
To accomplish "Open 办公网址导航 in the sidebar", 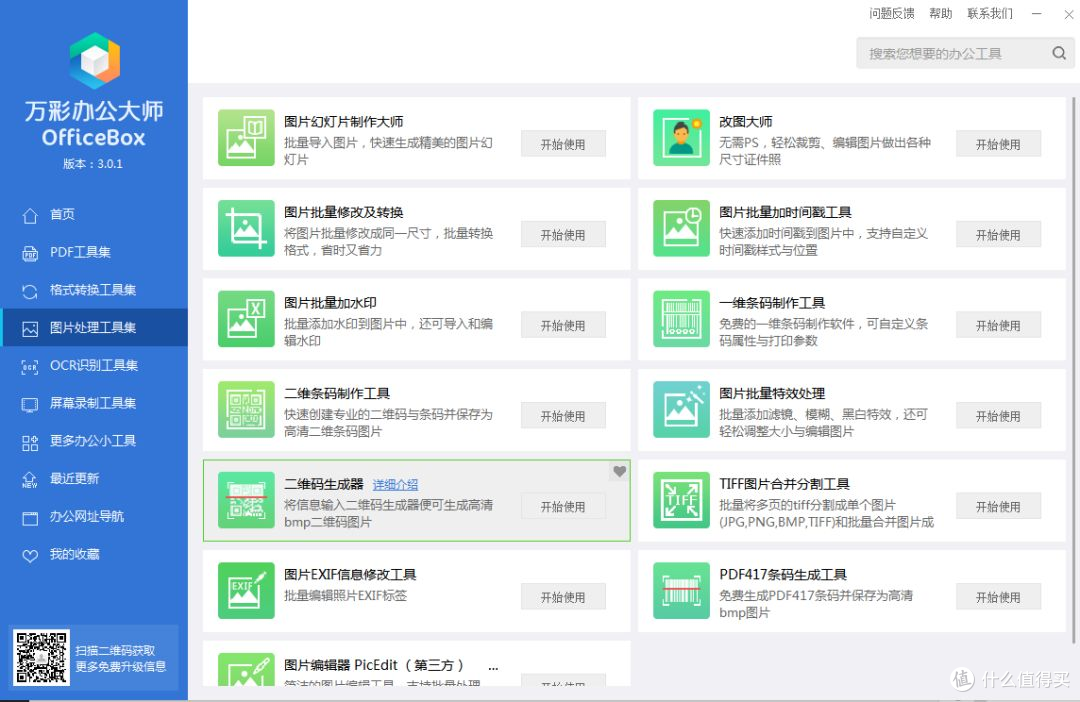I will (94, 517).
